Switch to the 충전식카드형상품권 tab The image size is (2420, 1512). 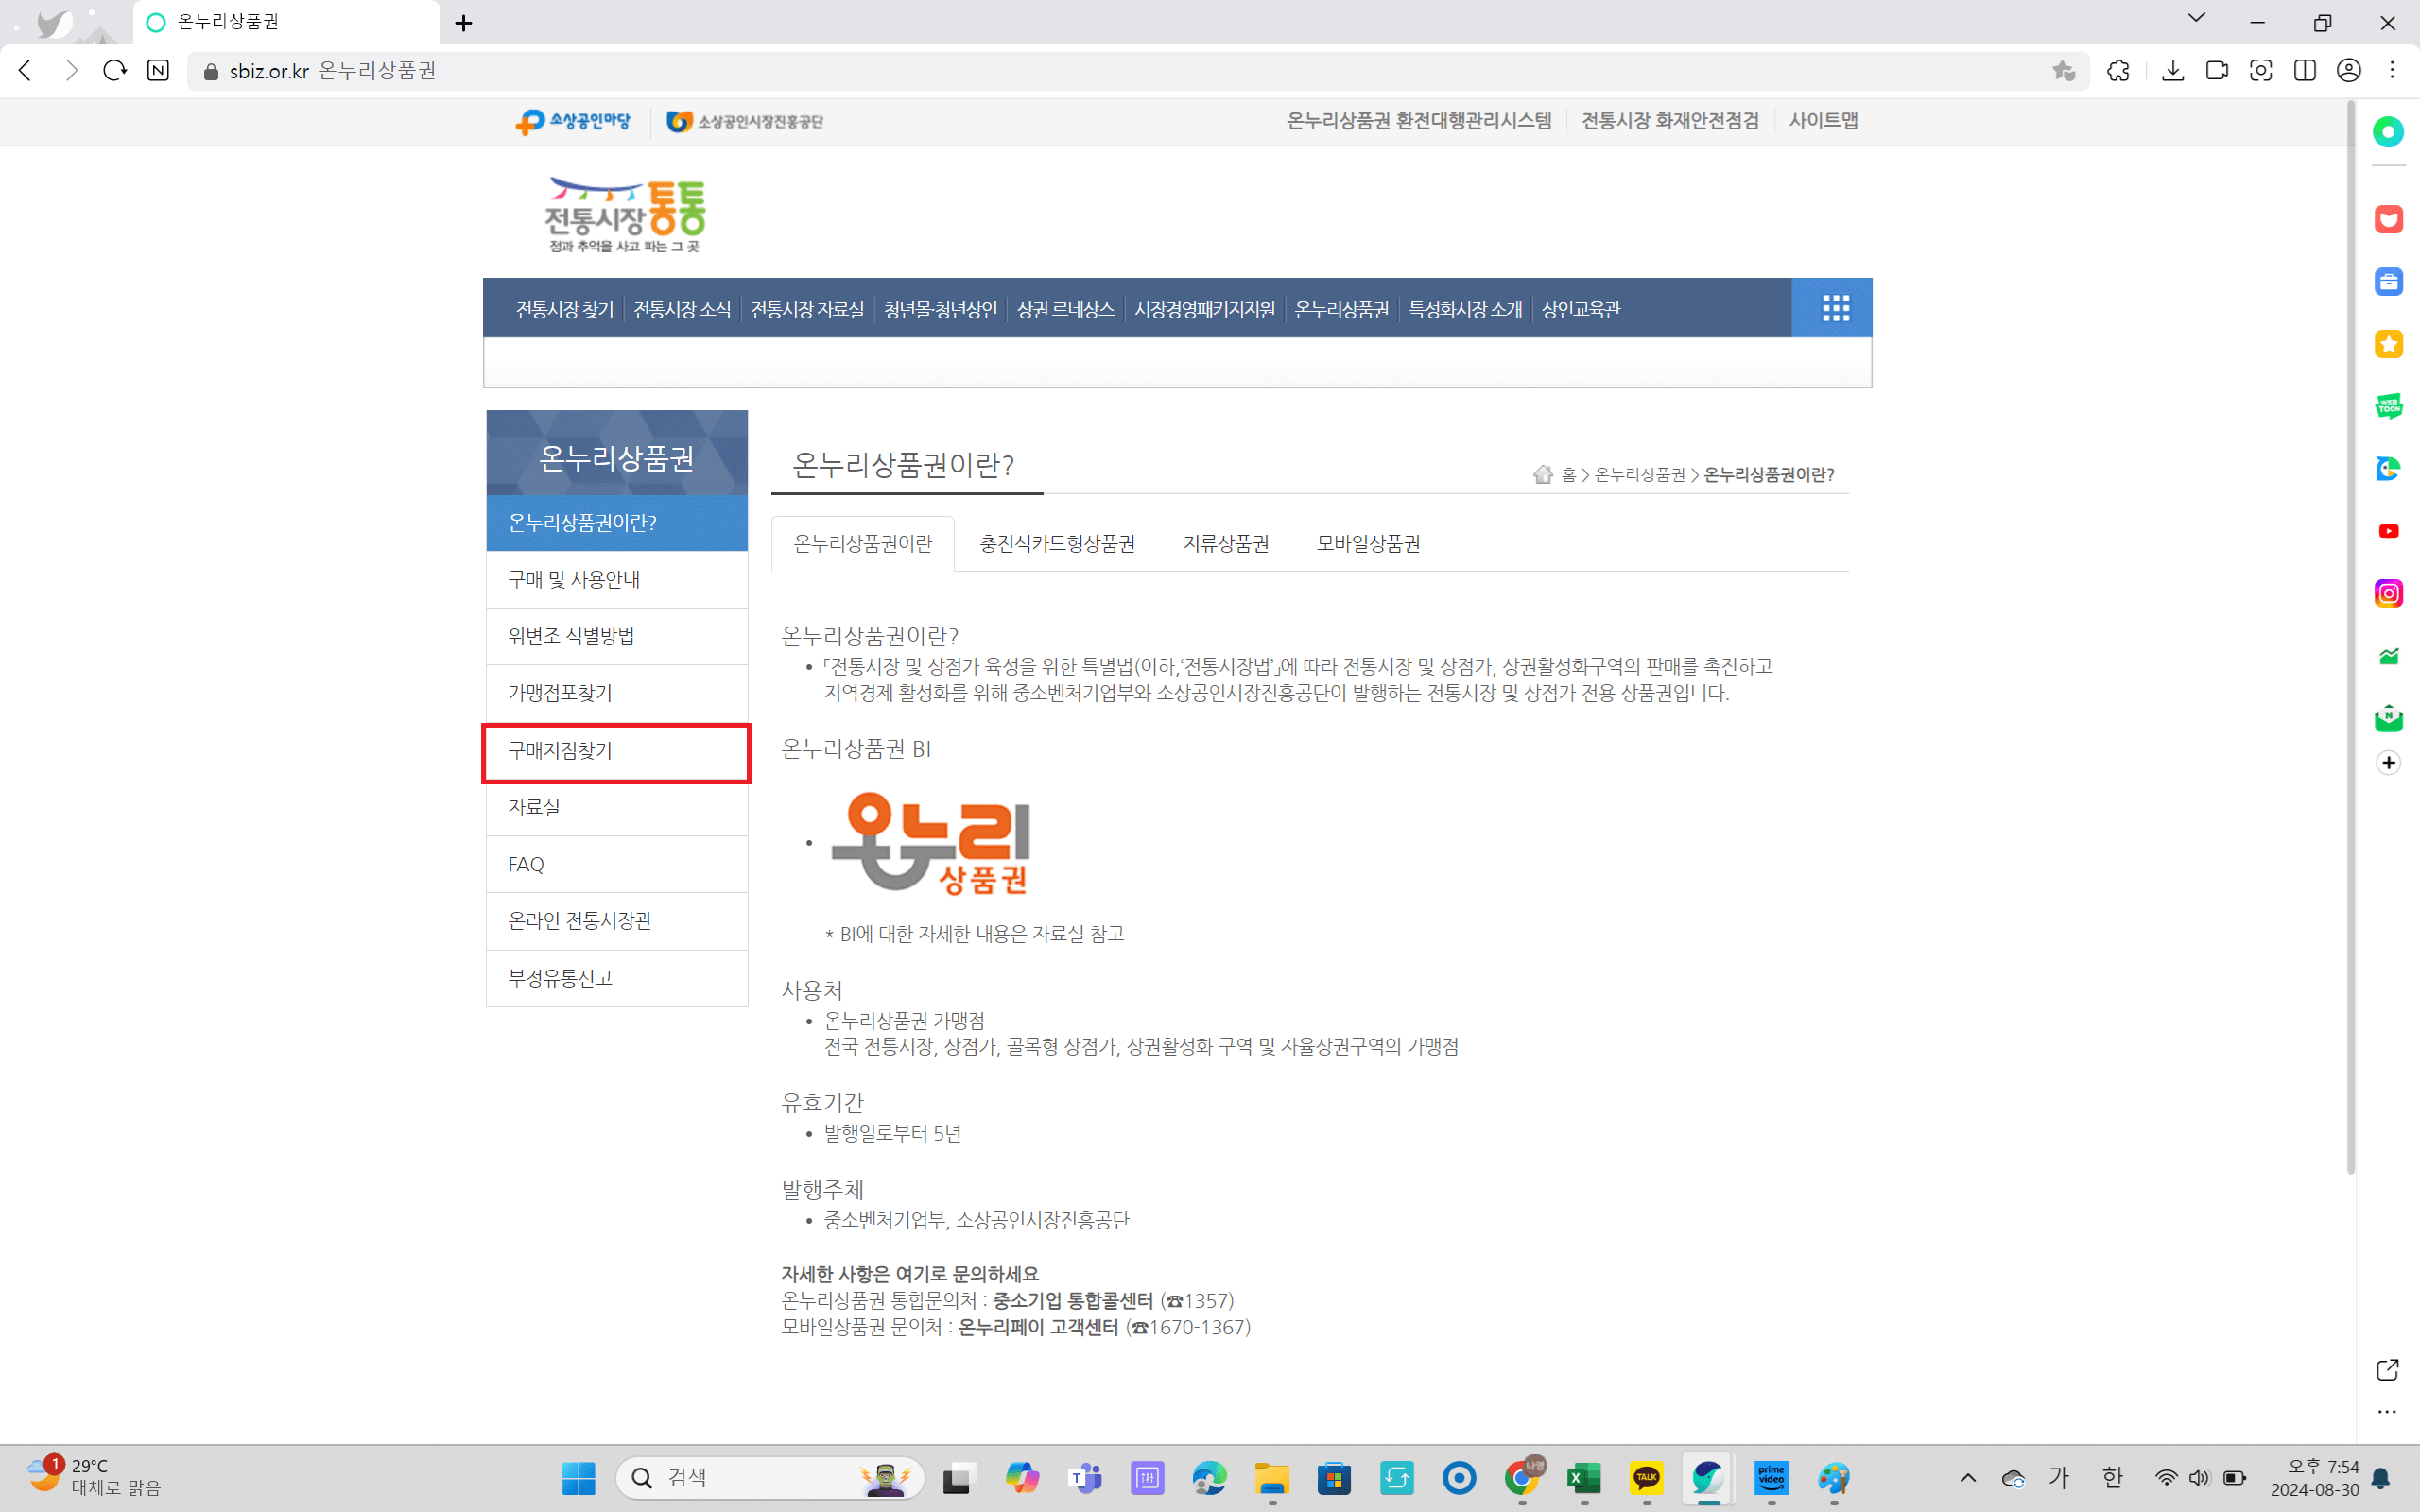[1057, 543]
